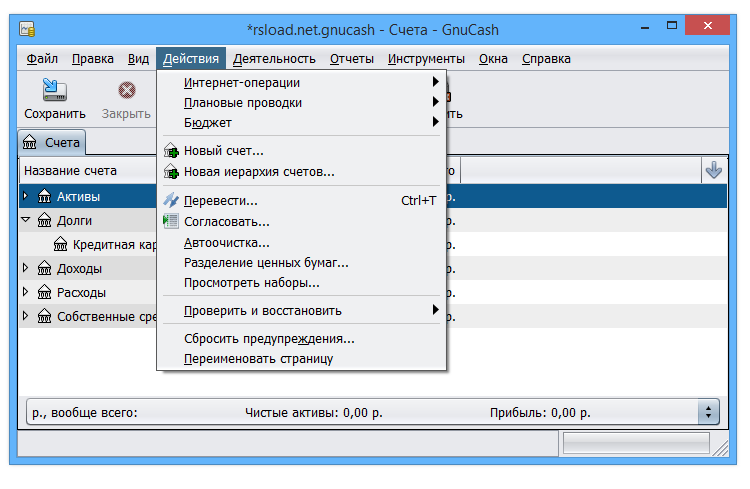Click Прибыль: 0,00 р. summary text
The height and width of the screenshot is (489, 750).
[540, 412]
